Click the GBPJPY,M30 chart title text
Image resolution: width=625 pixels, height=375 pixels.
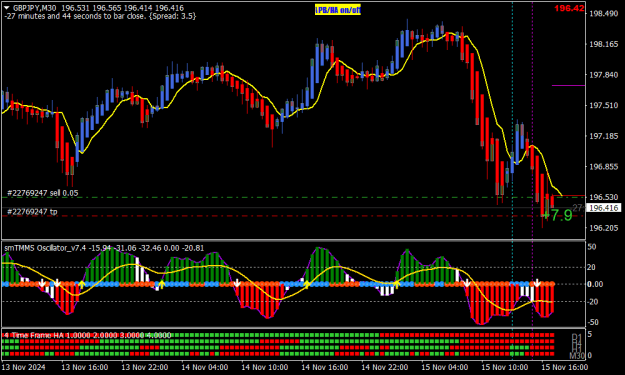coord(34,8)
